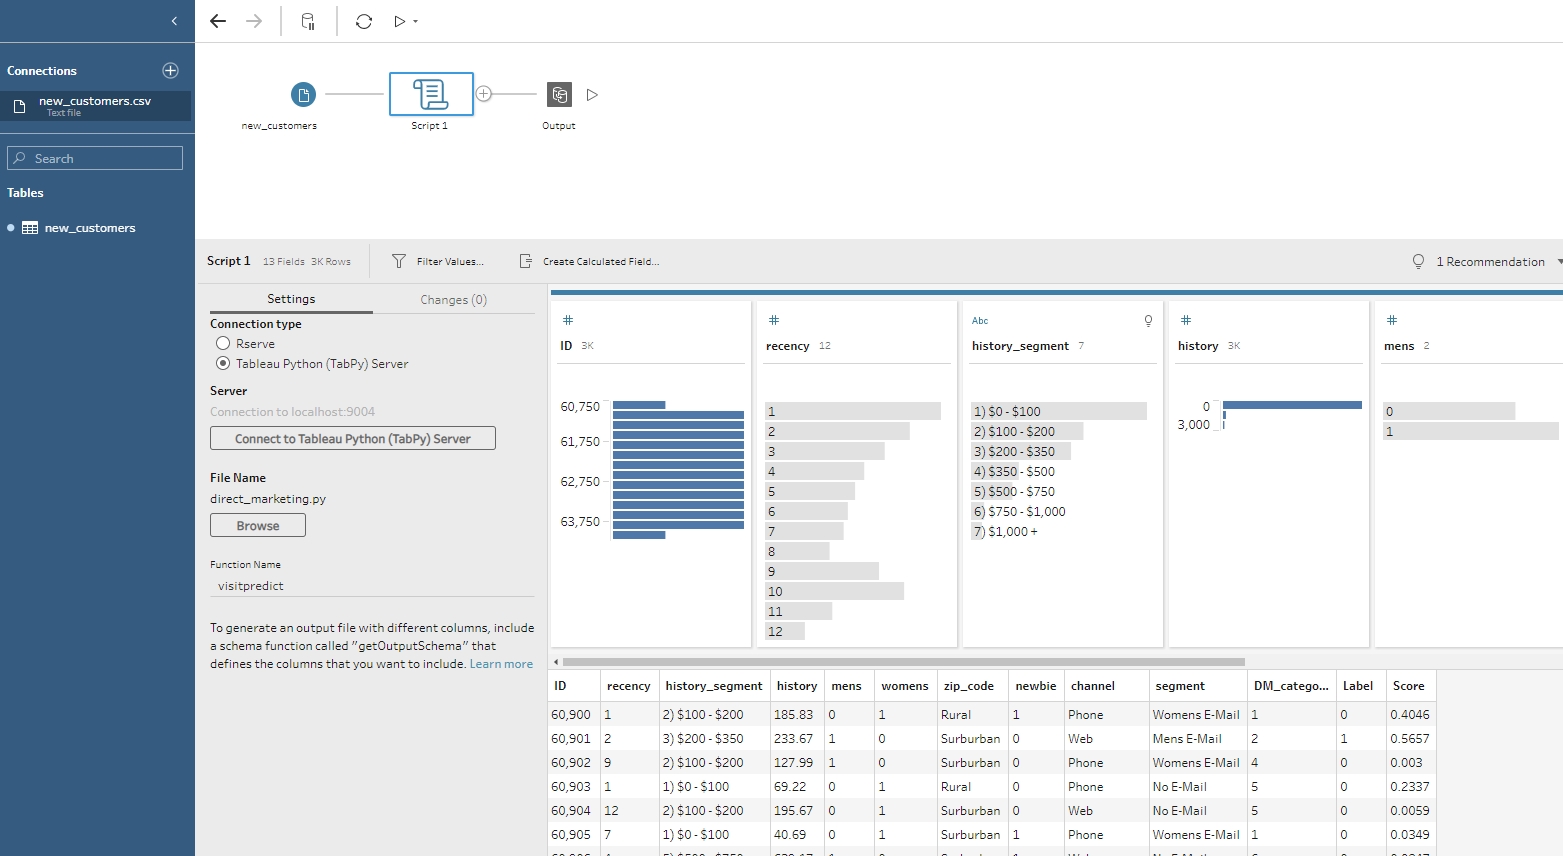Click the Output step icon
The image size is (1563, 856).
tap(559, 95)
